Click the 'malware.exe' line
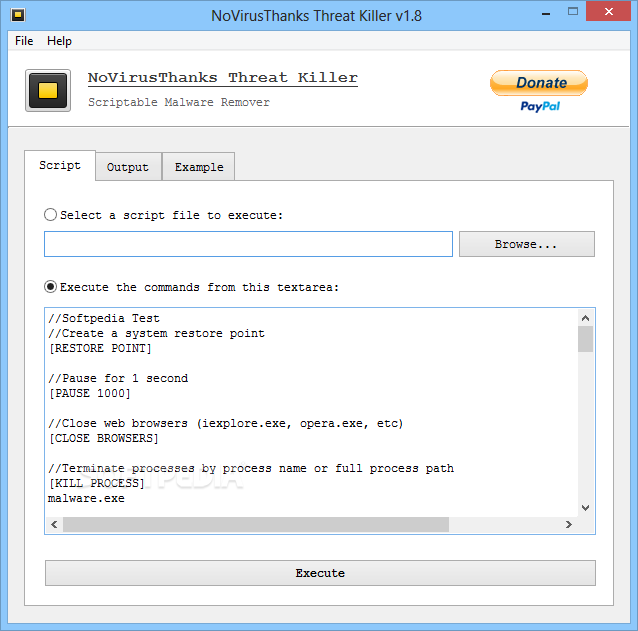 [x=86, y=498]
